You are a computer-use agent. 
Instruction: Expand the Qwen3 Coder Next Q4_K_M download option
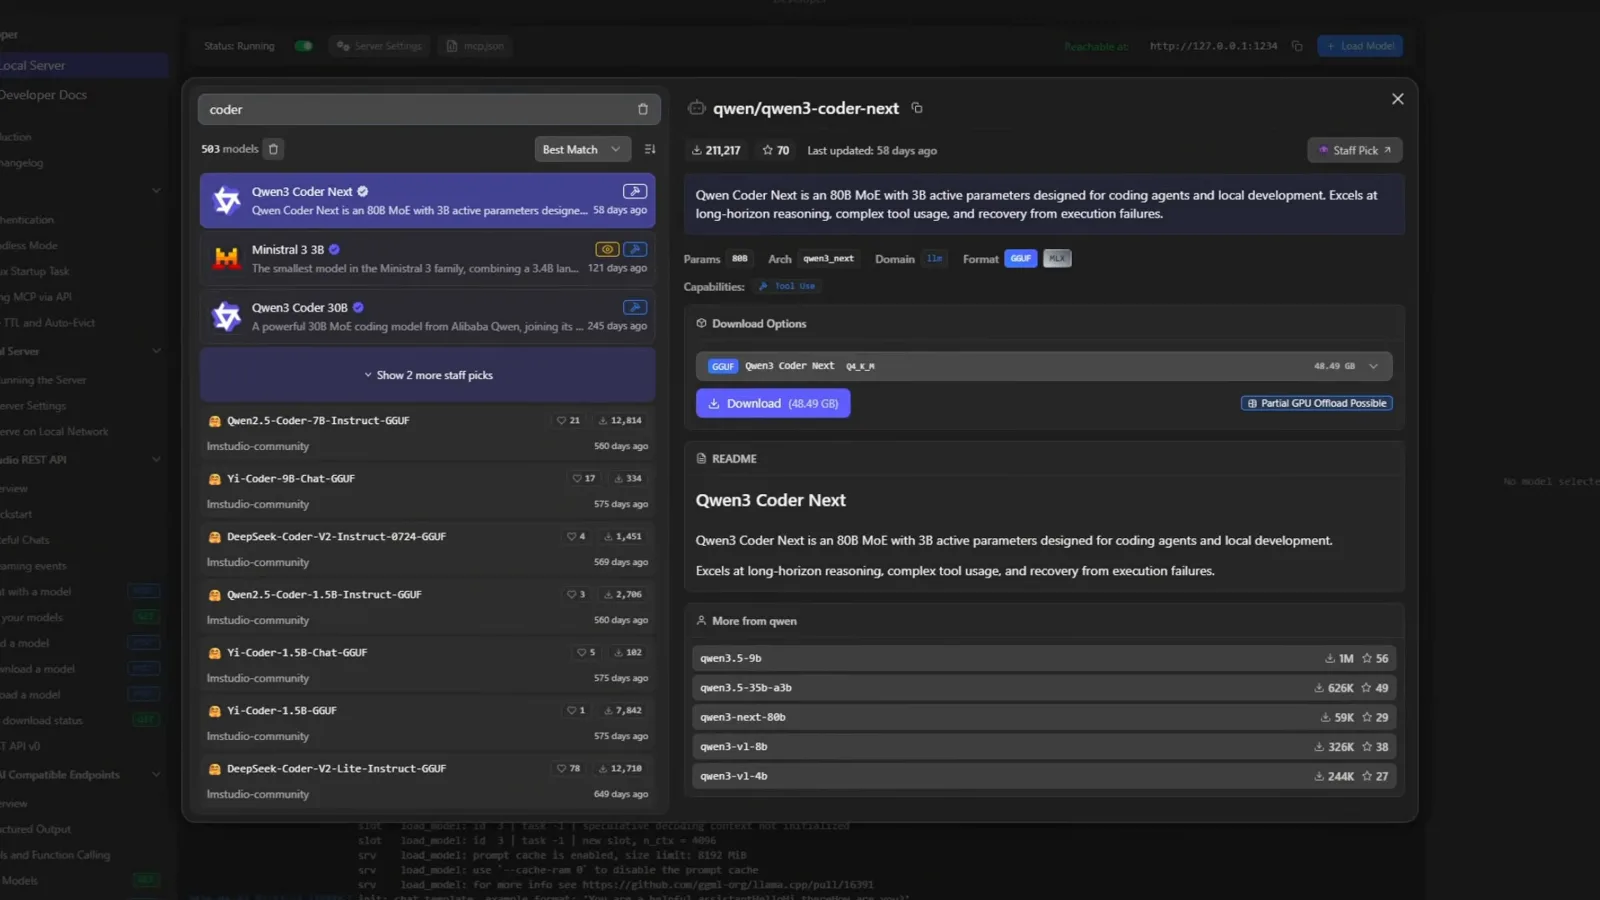tap(1044, 366)
